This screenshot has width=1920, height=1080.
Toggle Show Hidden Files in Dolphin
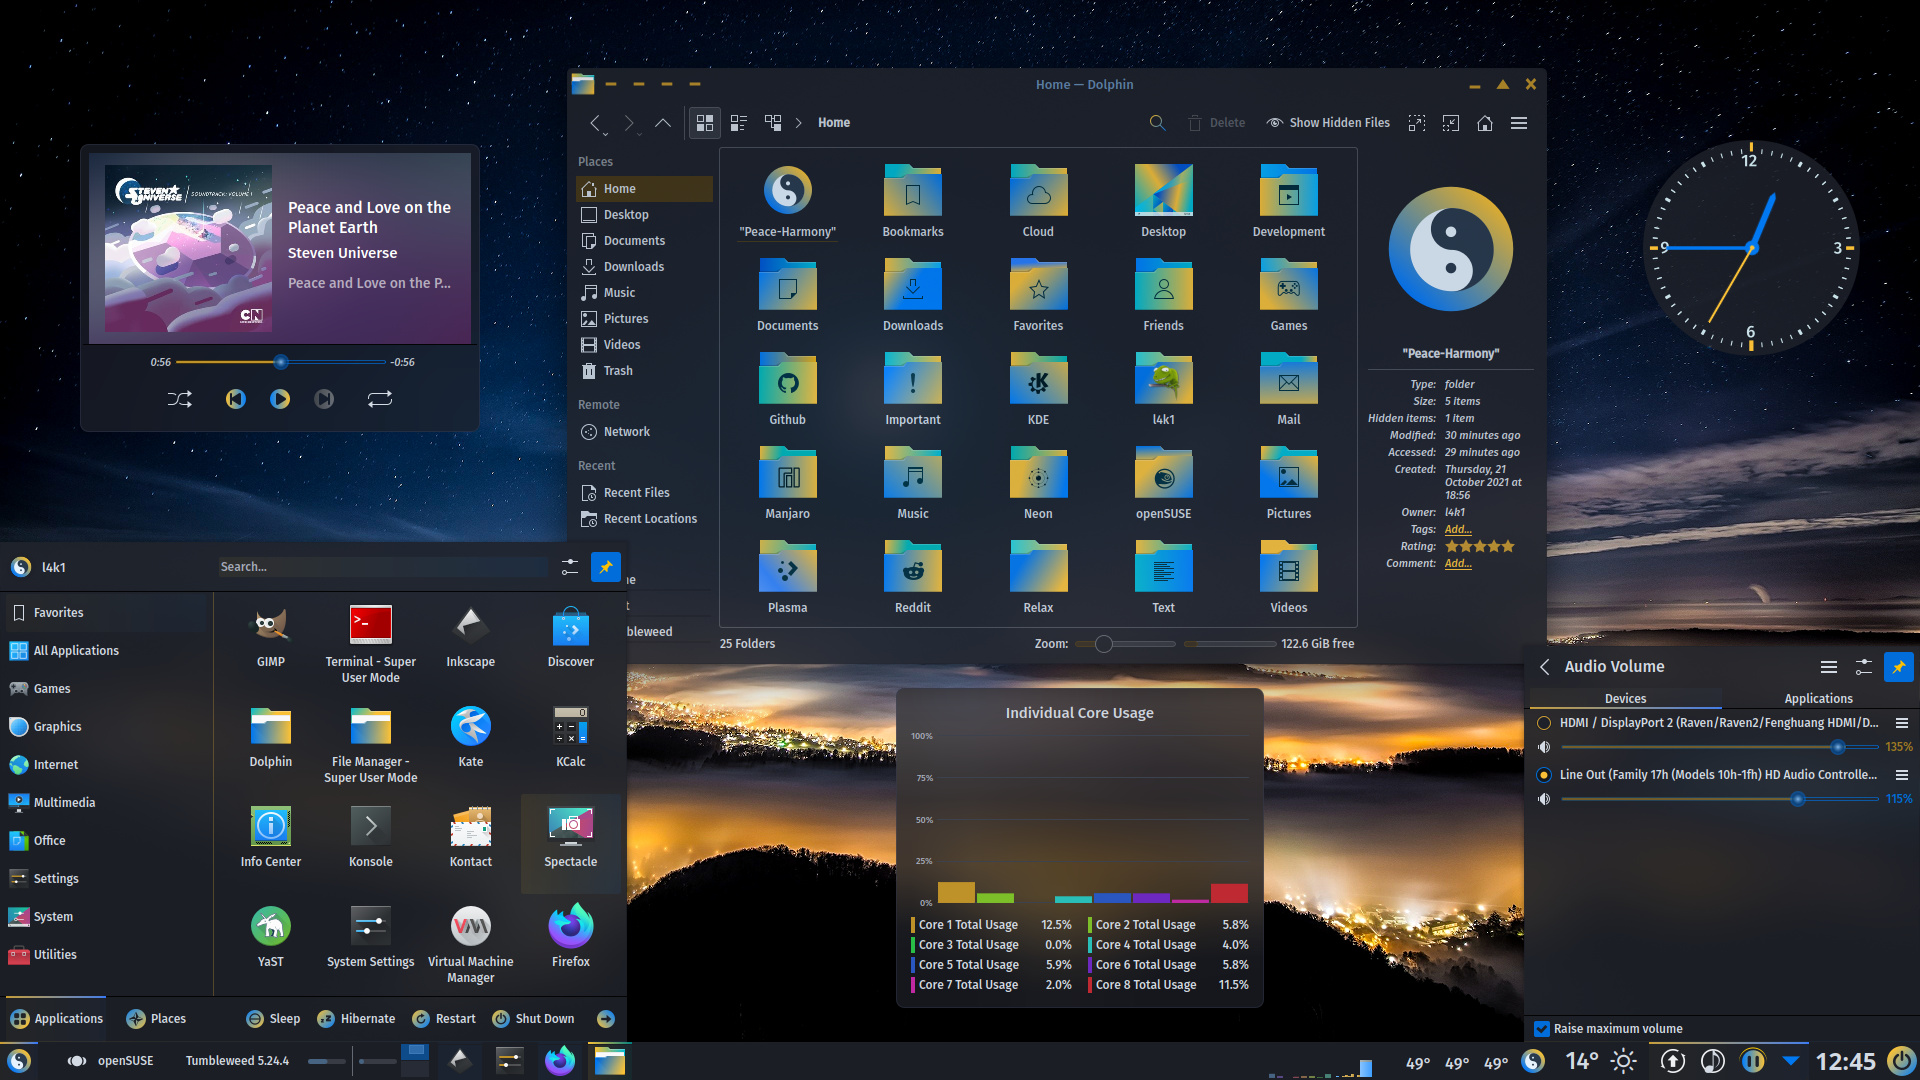[1328, 123]
